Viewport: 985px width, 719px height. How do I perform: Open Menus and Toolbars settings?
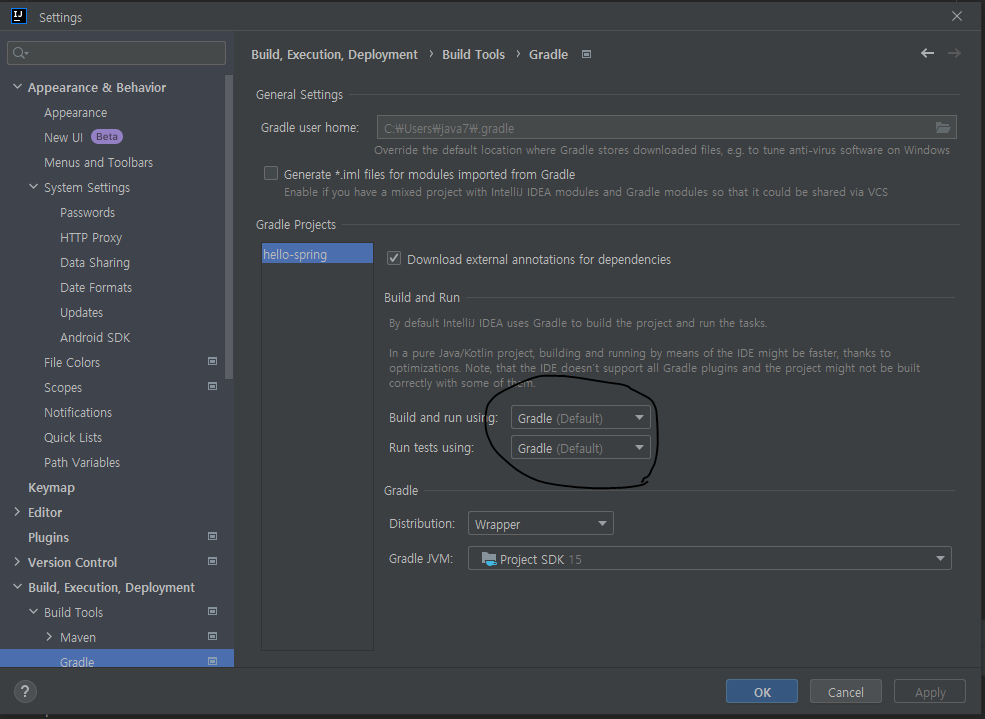(99, 163)
